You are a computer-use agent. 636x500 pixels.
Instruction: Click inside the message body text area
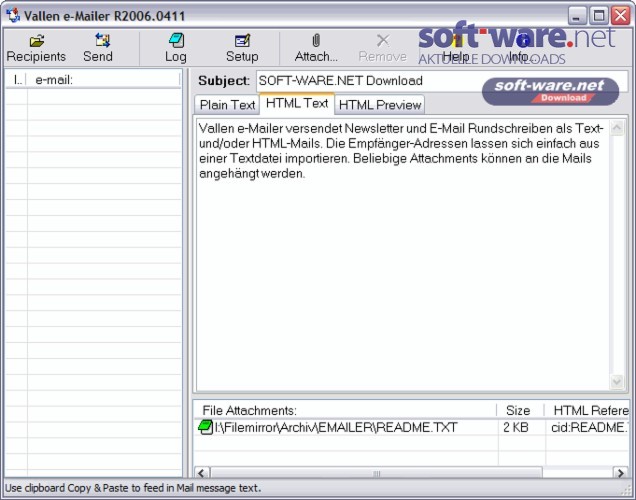pyautogui.click(x=403, y=255)
